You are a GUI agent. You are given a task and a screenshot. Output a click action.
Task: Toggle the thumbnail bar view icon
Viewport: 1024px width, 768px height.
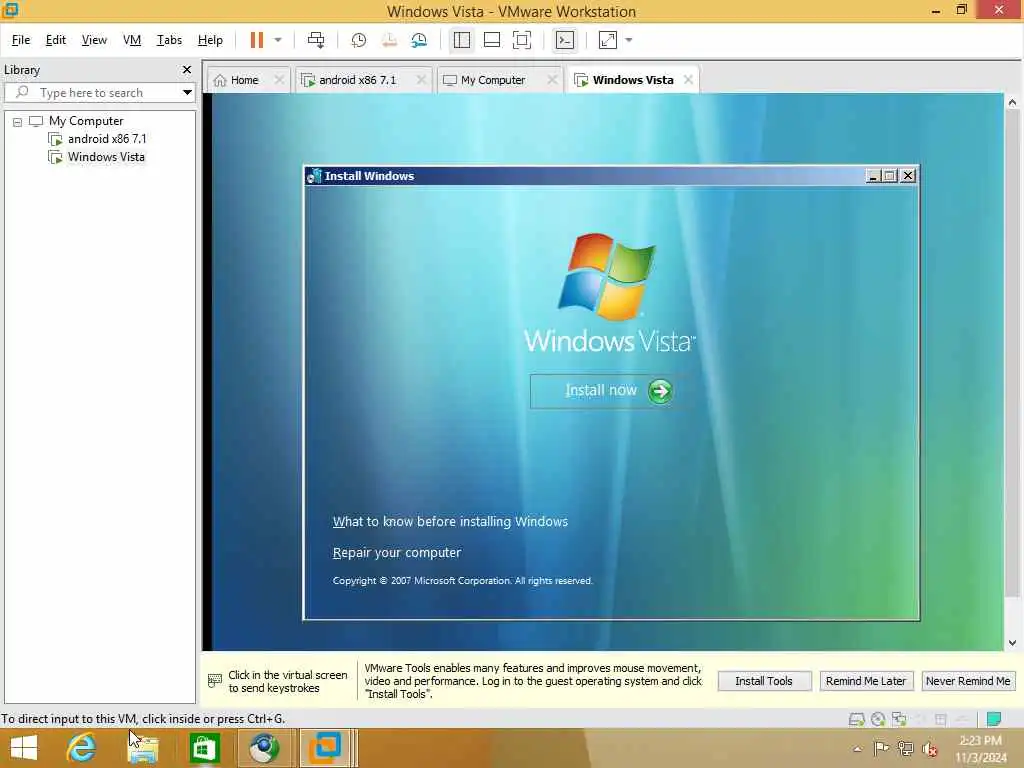[492, 40]
